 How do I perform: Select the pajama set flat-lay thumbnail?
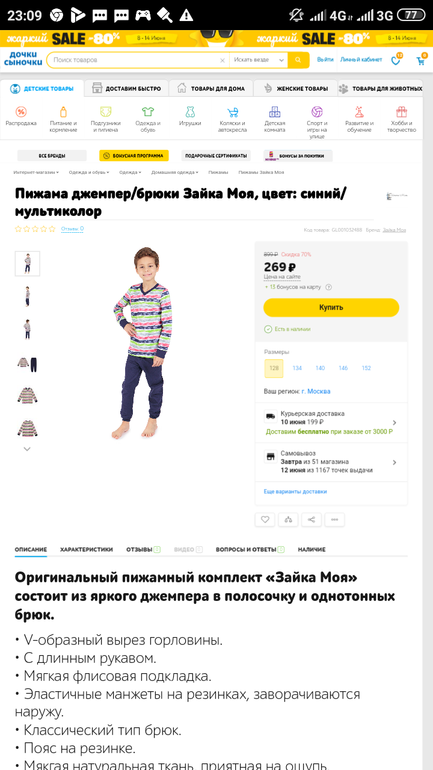coord(27,364)
